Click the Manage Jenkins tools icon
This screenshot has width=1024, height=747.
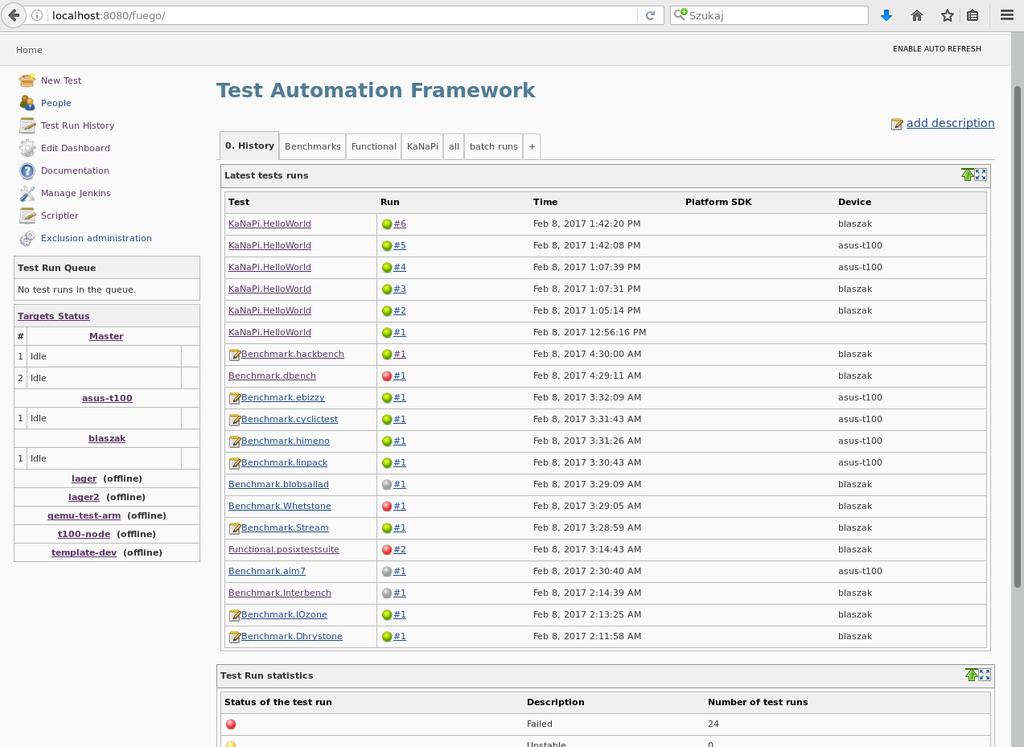point(27,193)
